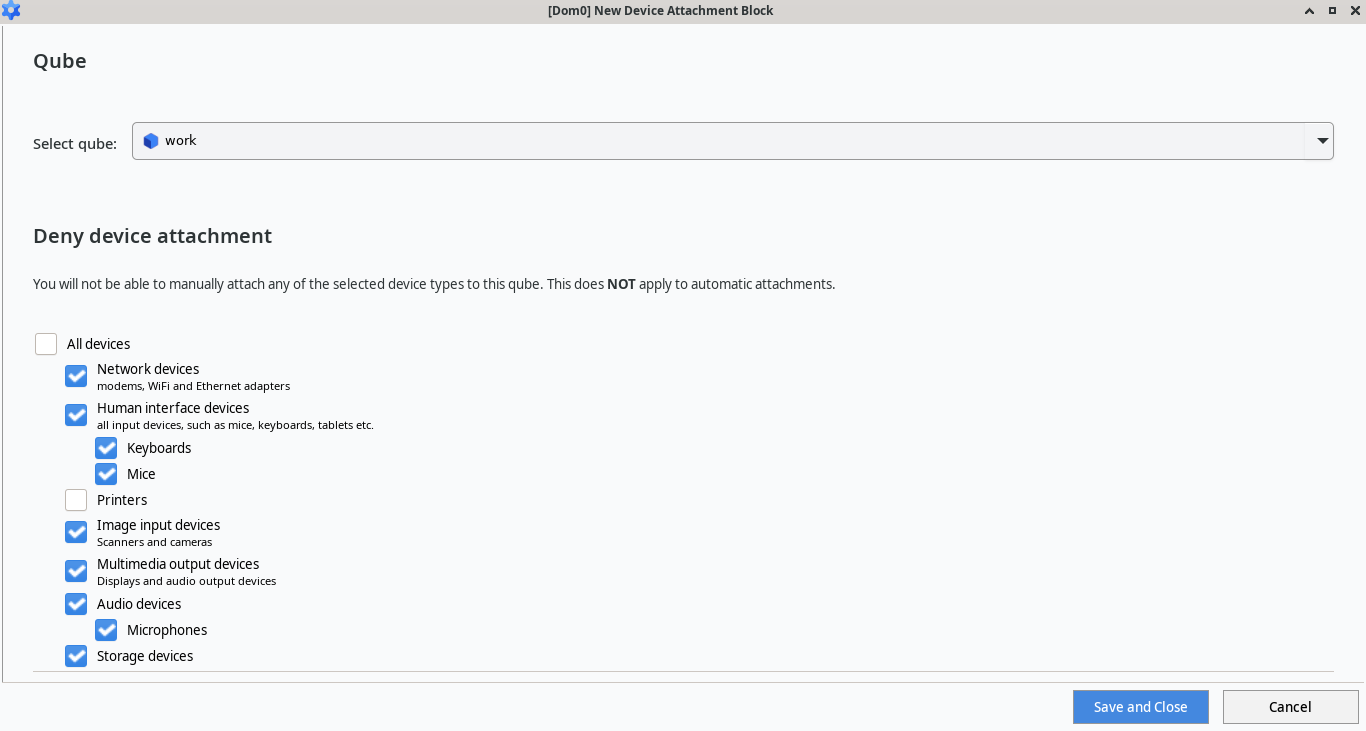
Task: Uncheck the Mice checkbox
Action: 106,473
